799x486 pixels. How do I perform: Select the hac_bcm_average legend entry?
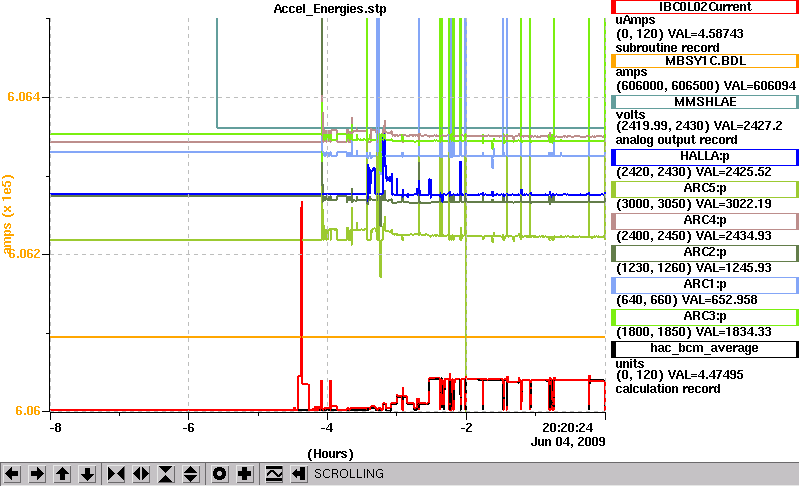click(705, 349)
